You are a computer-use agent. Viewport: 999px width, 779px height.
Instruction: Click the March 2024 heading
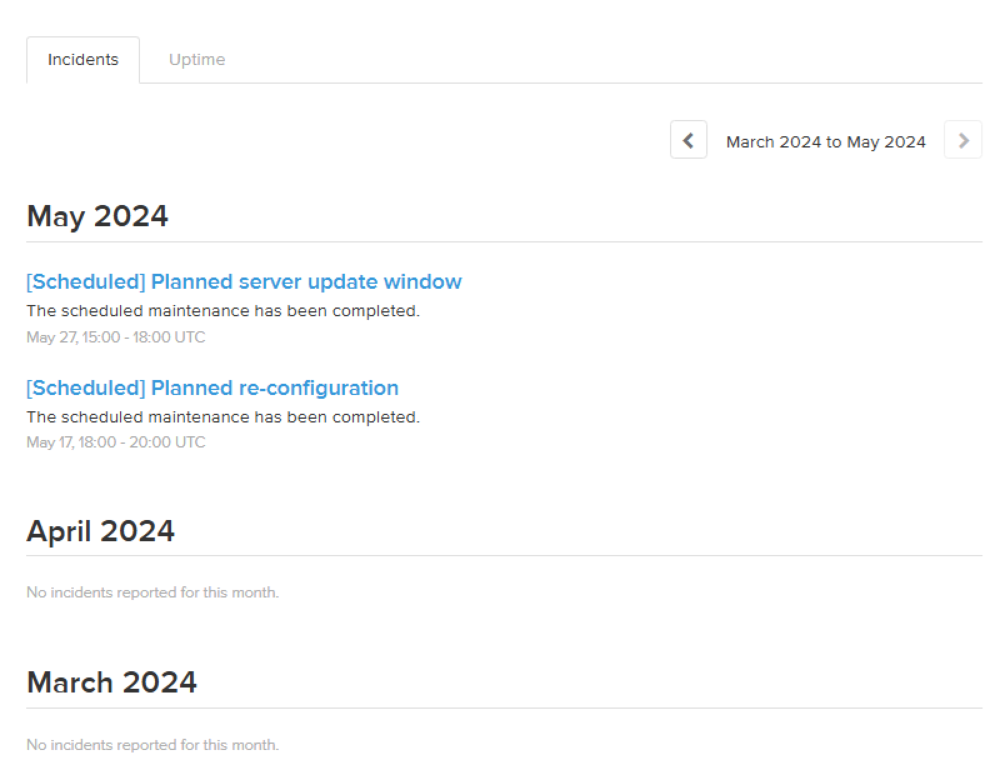(111, 682)
